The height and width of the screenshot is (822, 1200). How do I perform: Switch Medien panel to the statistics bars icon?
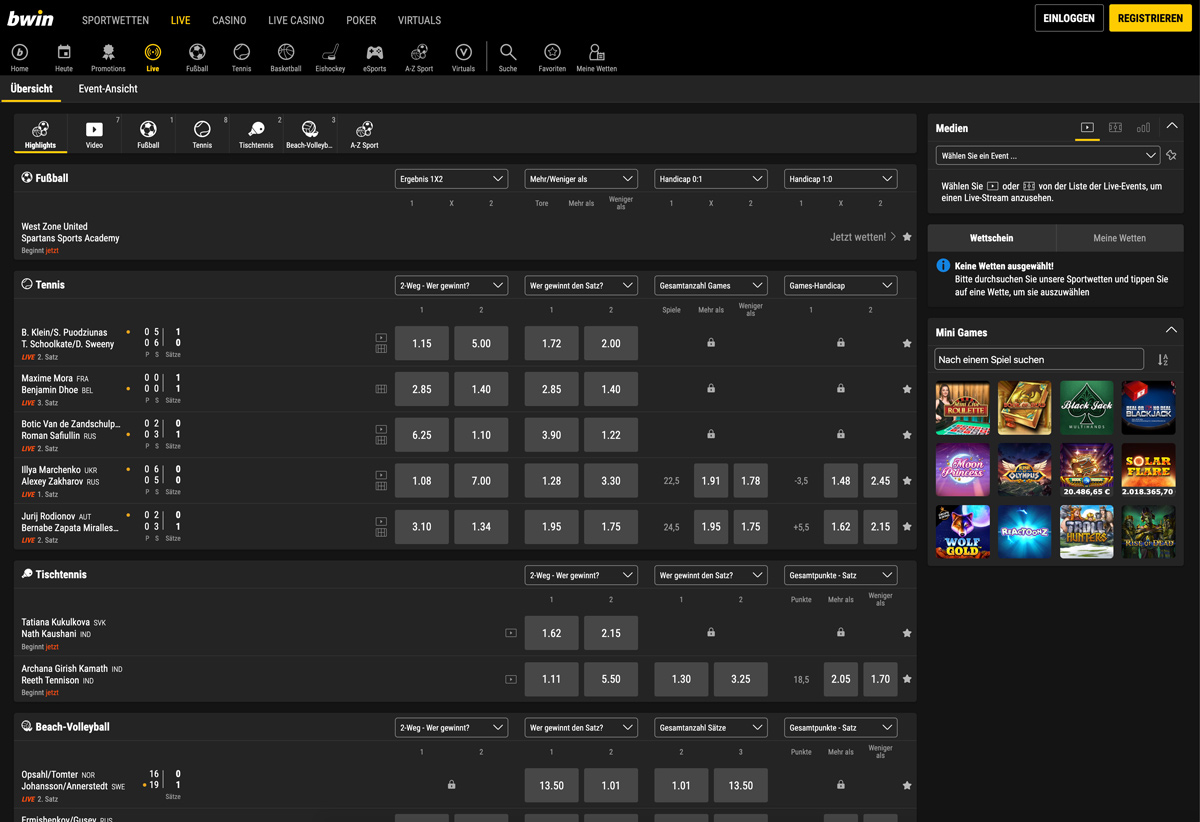1143,127
